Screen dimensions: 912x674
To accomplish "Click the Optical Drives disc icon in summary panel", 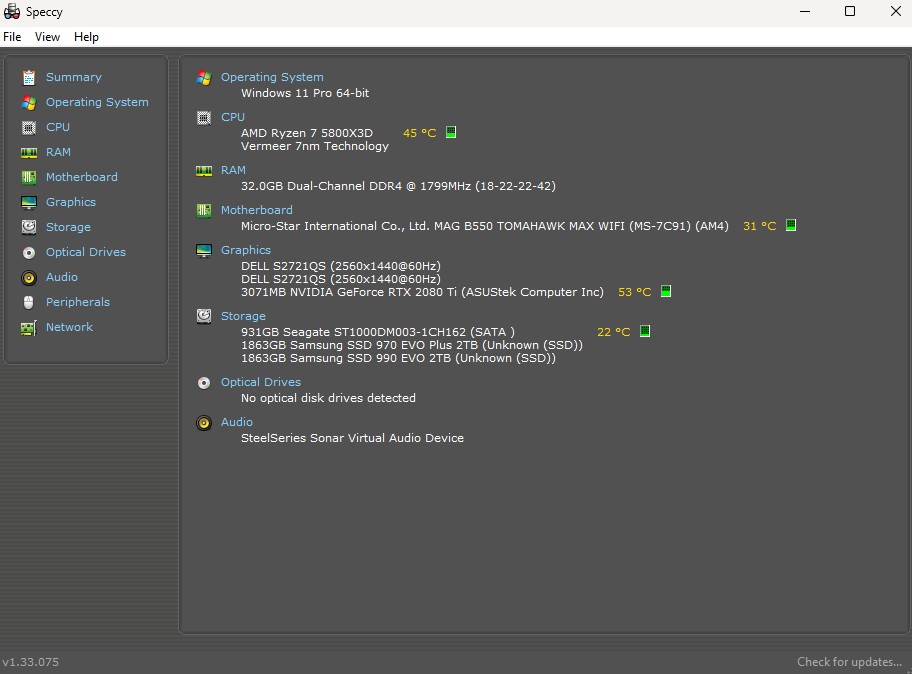I will point(204,383).
